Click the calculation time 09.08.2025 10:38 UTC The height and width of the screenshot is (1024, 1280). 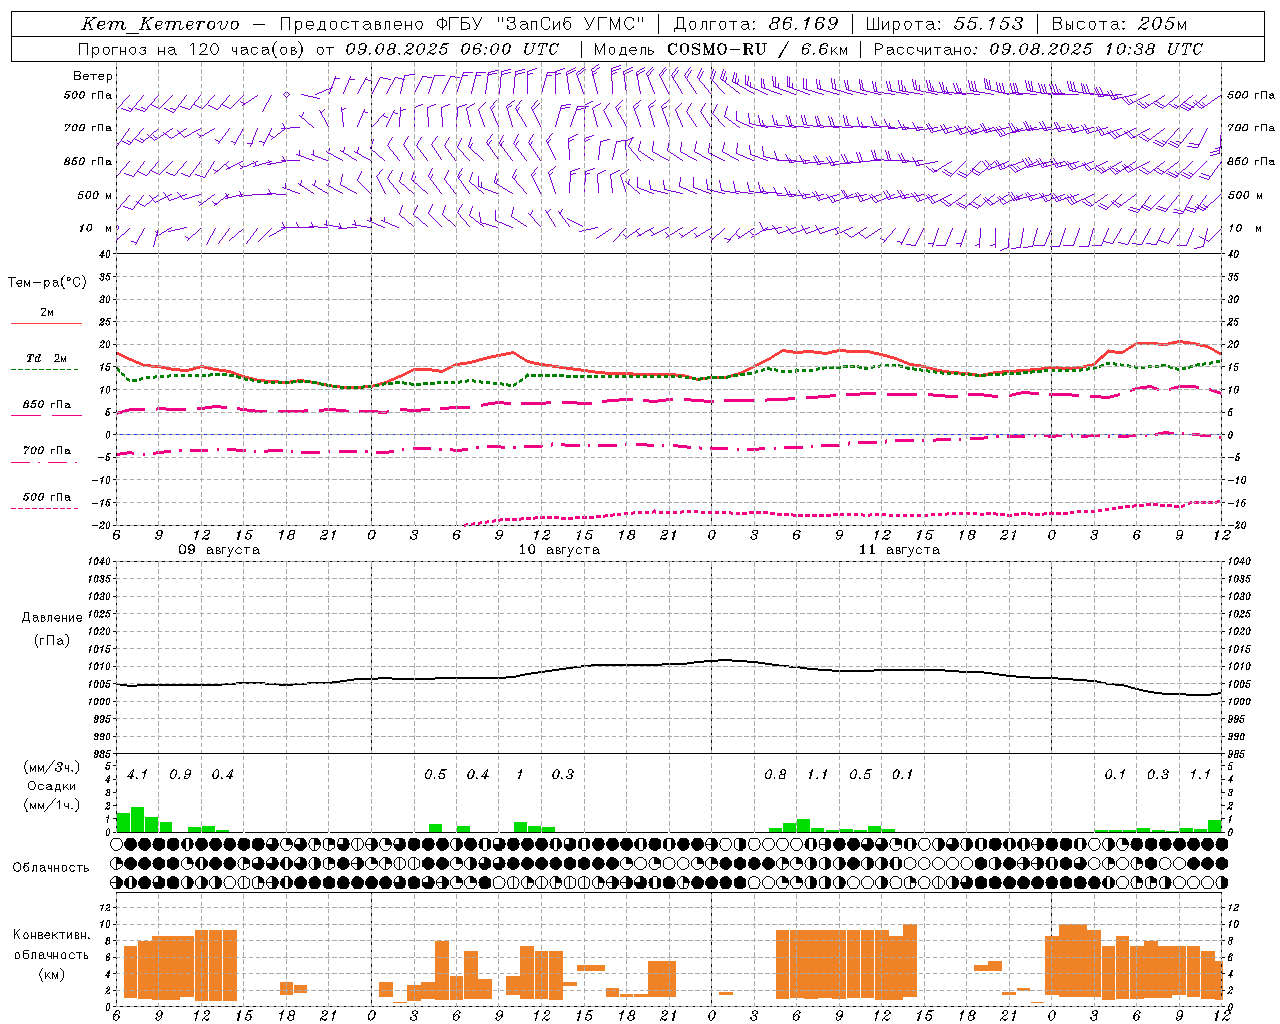[x=1096, y=49]
